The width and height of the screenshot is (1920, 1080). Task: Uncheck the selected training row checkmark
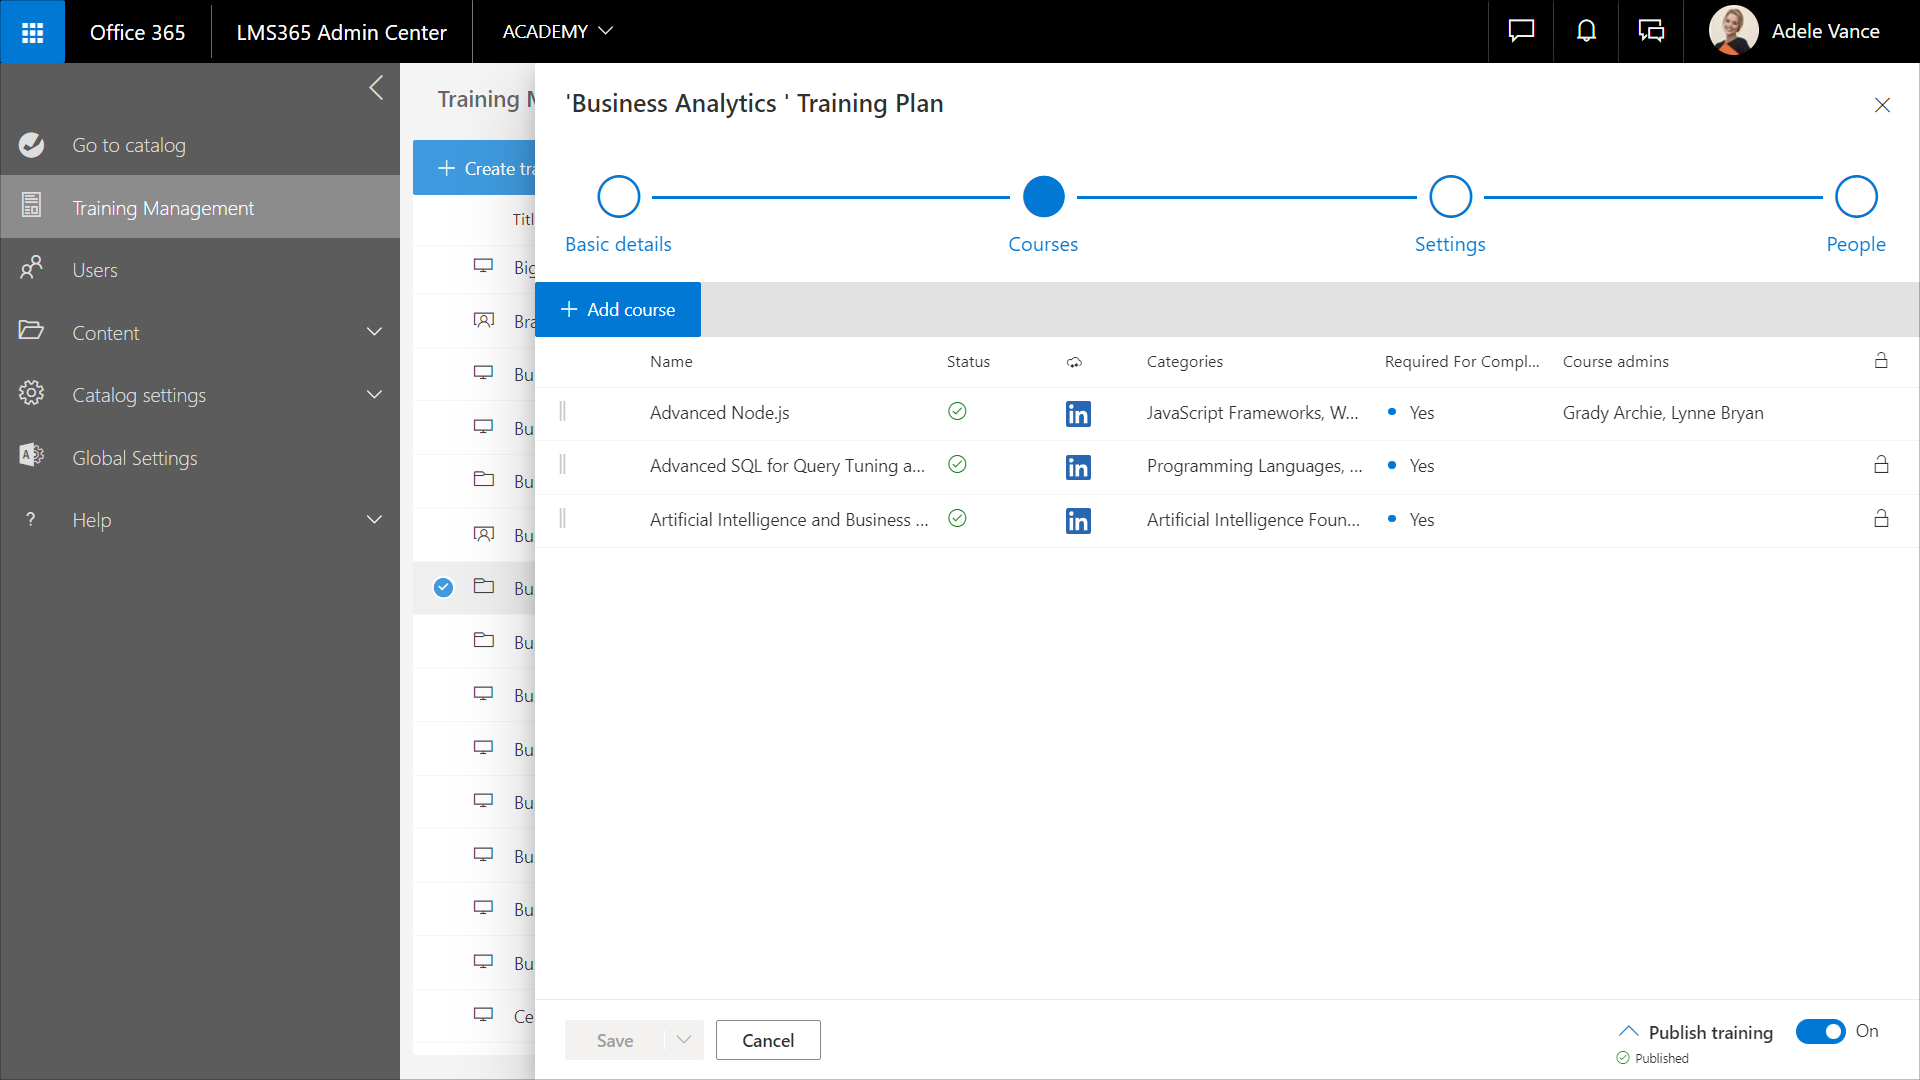pos(444,588)
